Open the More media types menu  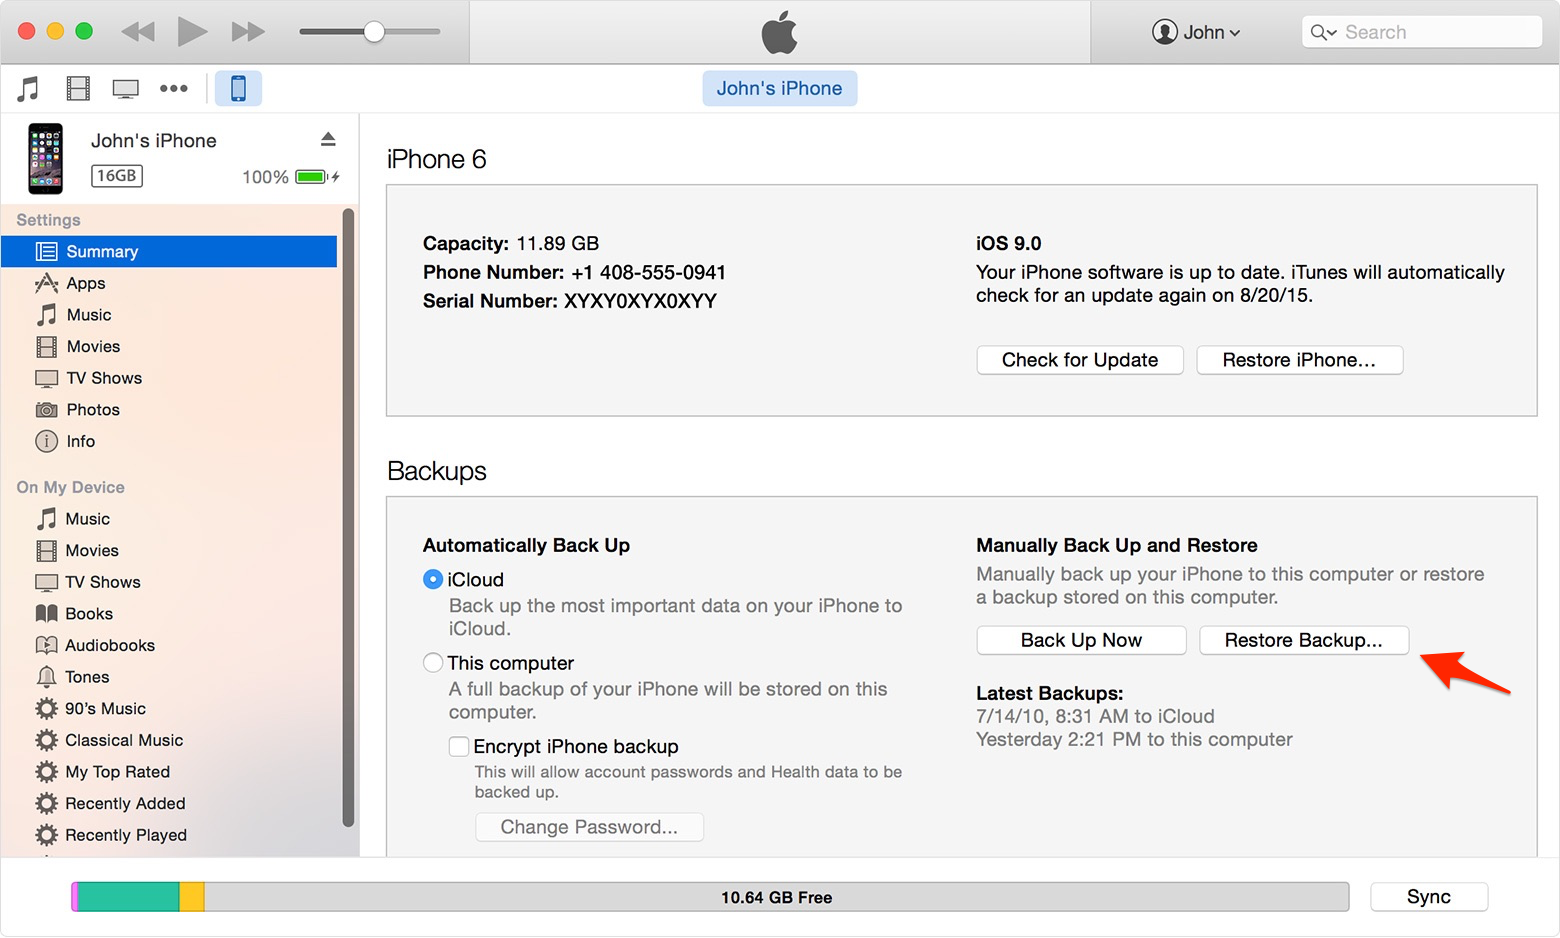point(174,88)
